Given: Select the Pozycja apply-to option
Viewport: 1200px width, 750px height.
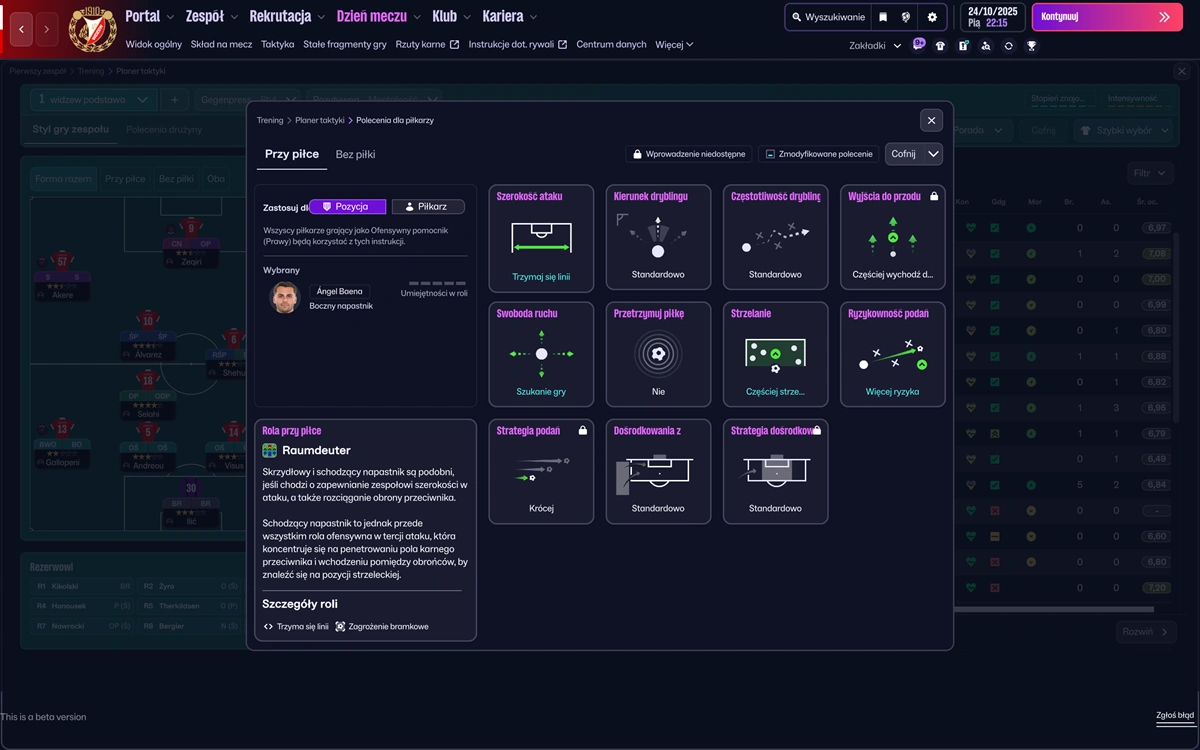Looking at the screenshot, I should [x=347, y=207].
